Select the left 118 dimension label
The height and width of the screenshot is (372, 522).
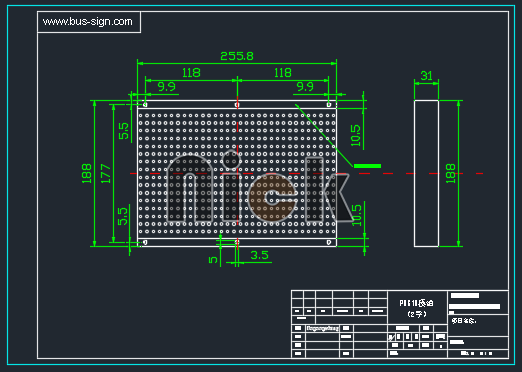click(191, 73)
